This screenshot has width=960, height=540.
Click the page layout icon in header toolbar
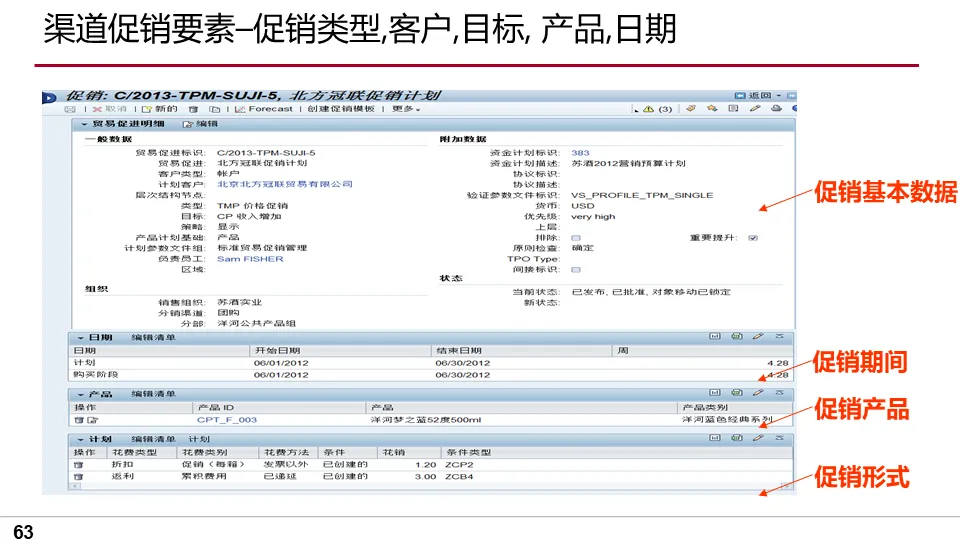(x=733, y=108)
